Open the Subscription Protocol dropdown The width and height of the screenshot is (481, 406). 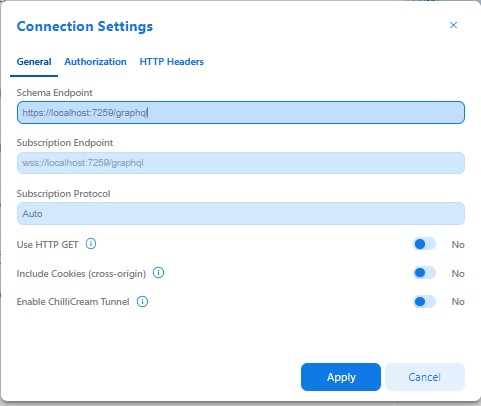[241, 213]
